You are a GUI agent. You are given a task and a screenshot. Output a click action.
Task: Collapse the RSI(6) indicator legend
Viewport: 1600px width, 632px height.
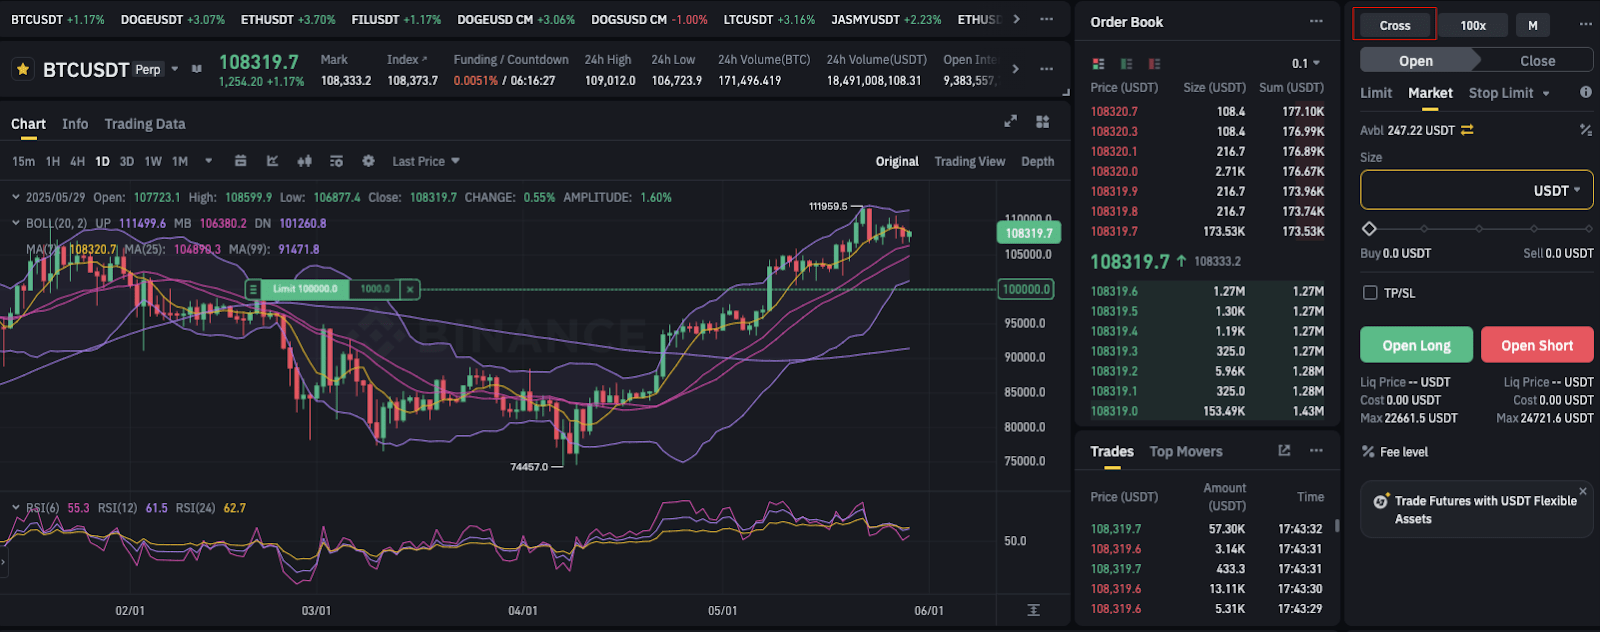point(16,508)
